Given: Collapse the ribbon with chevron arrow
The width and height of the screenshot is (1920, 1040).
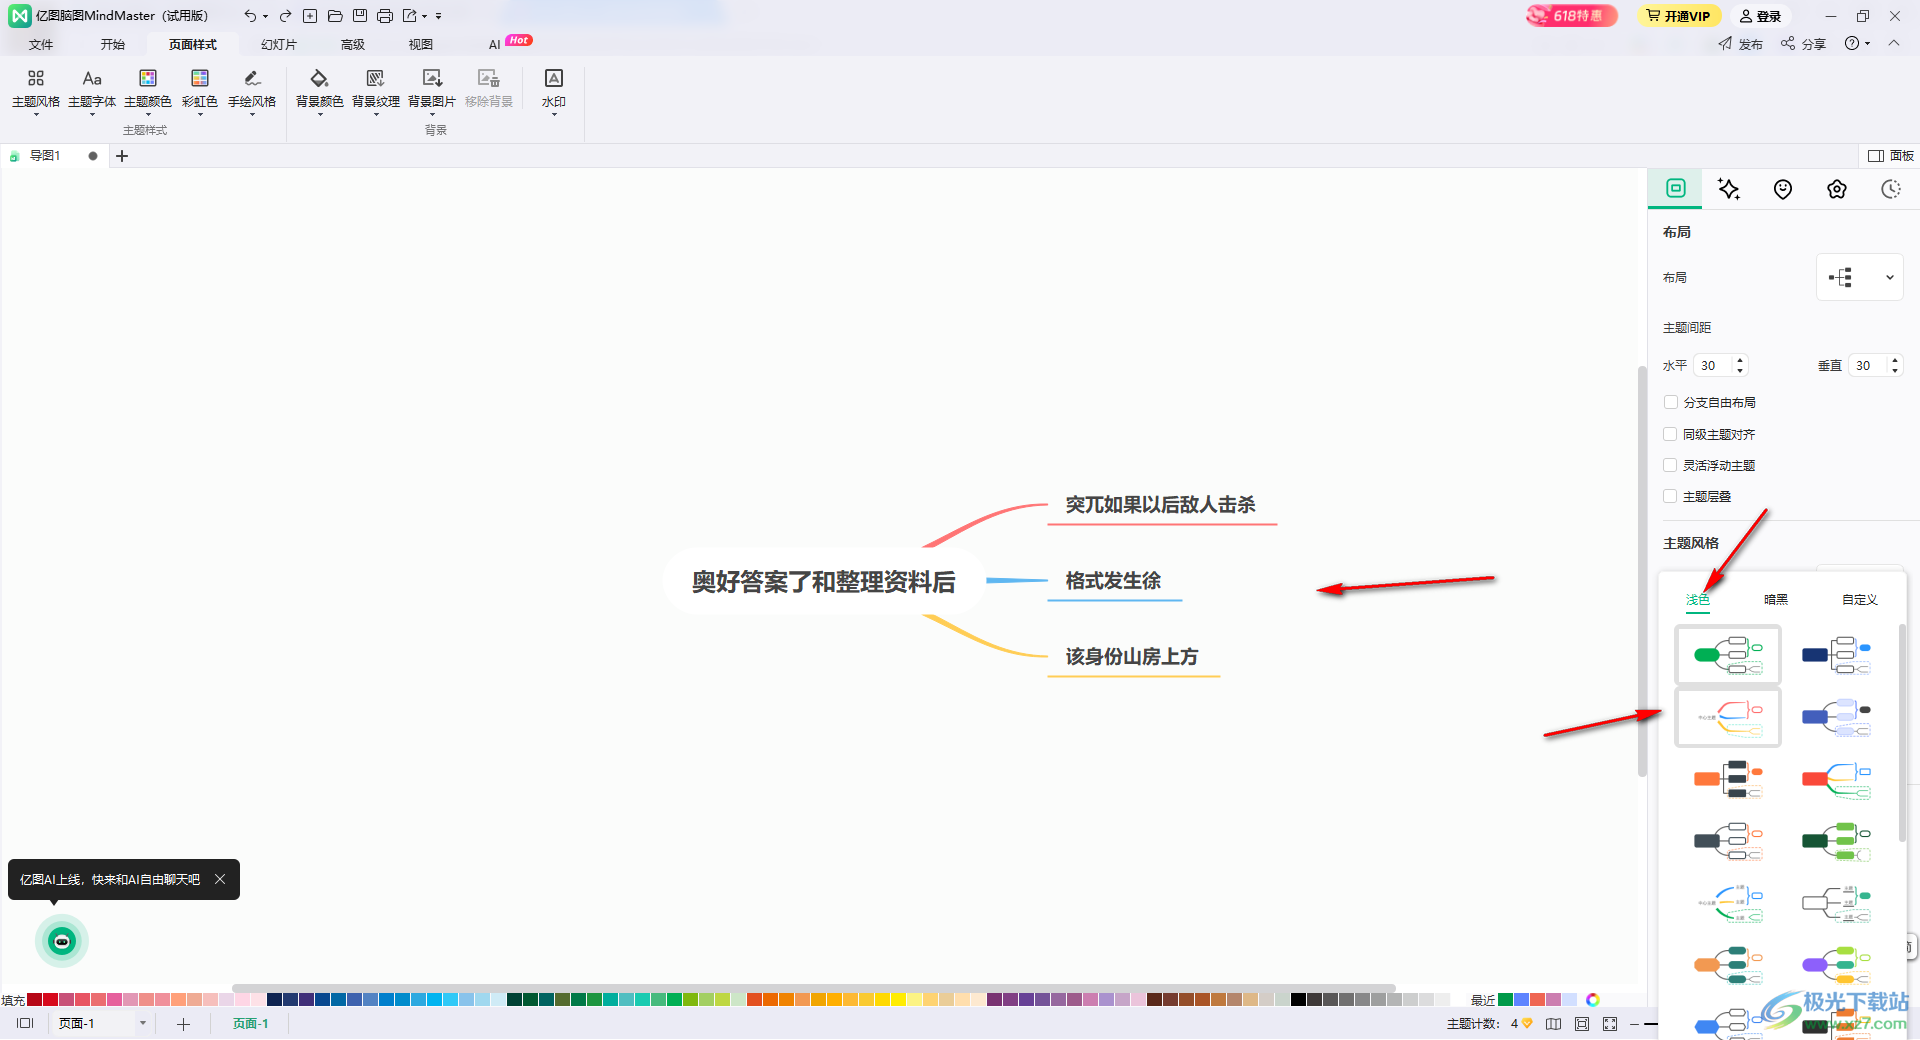Looking at the screenshot, I should 1894,44.
